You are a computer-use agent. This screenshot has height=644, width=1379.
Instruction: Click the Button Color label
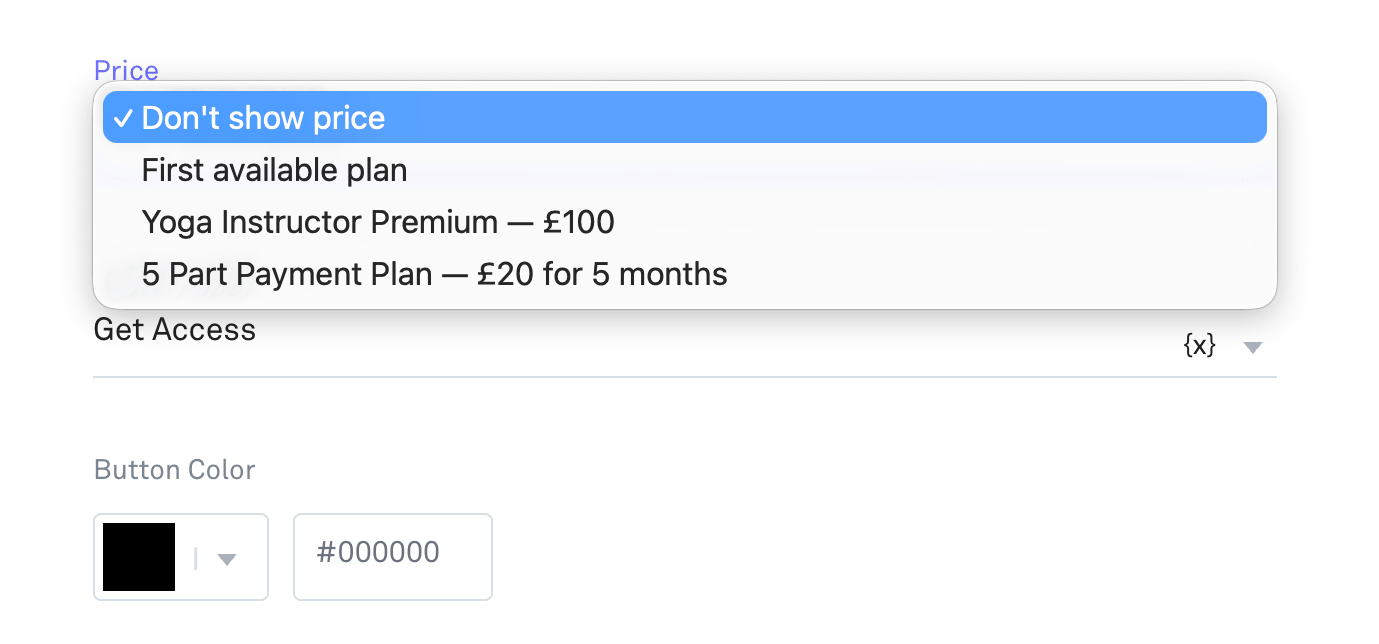175,469
